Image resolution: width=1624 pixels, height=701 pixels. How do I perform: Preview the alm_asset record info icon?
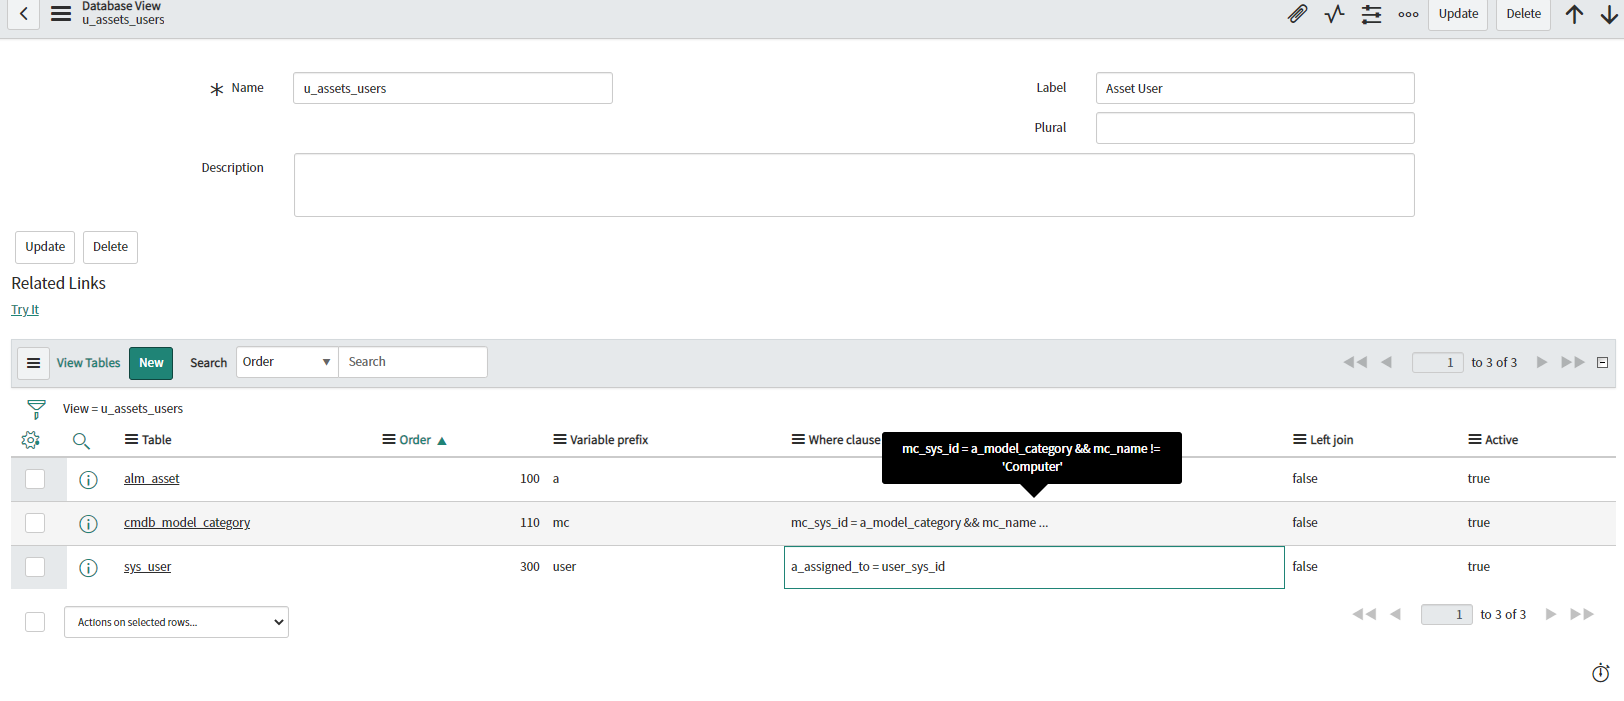[88, 480]
